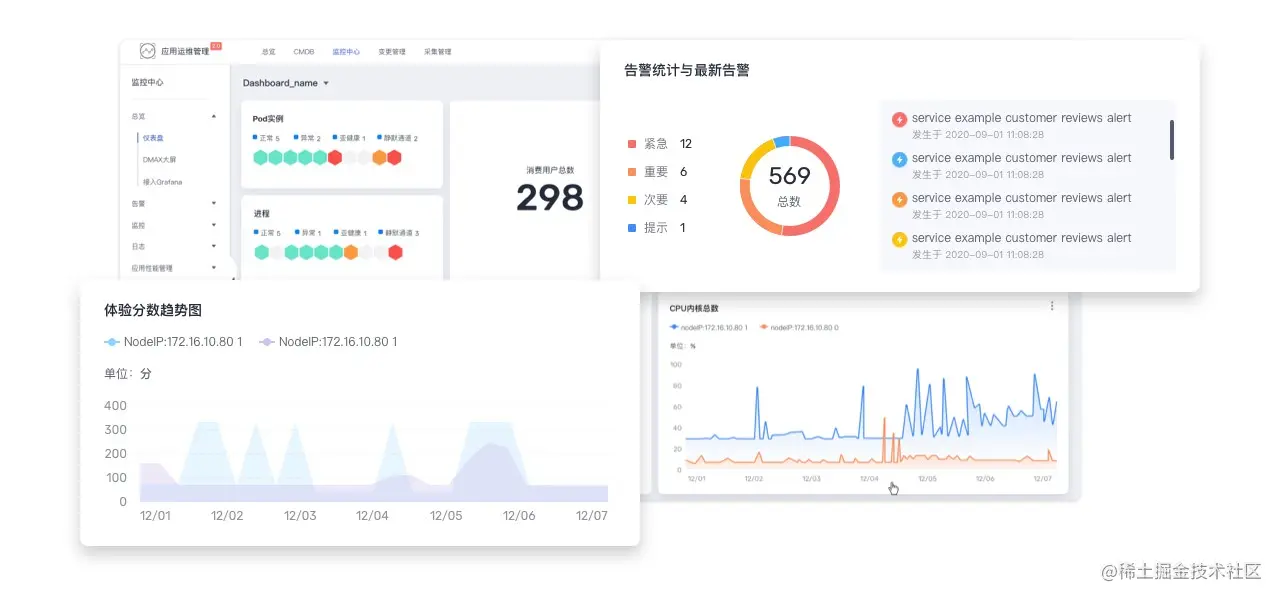Click the 告警统计与最新告警 panel title

coord(687,70)
